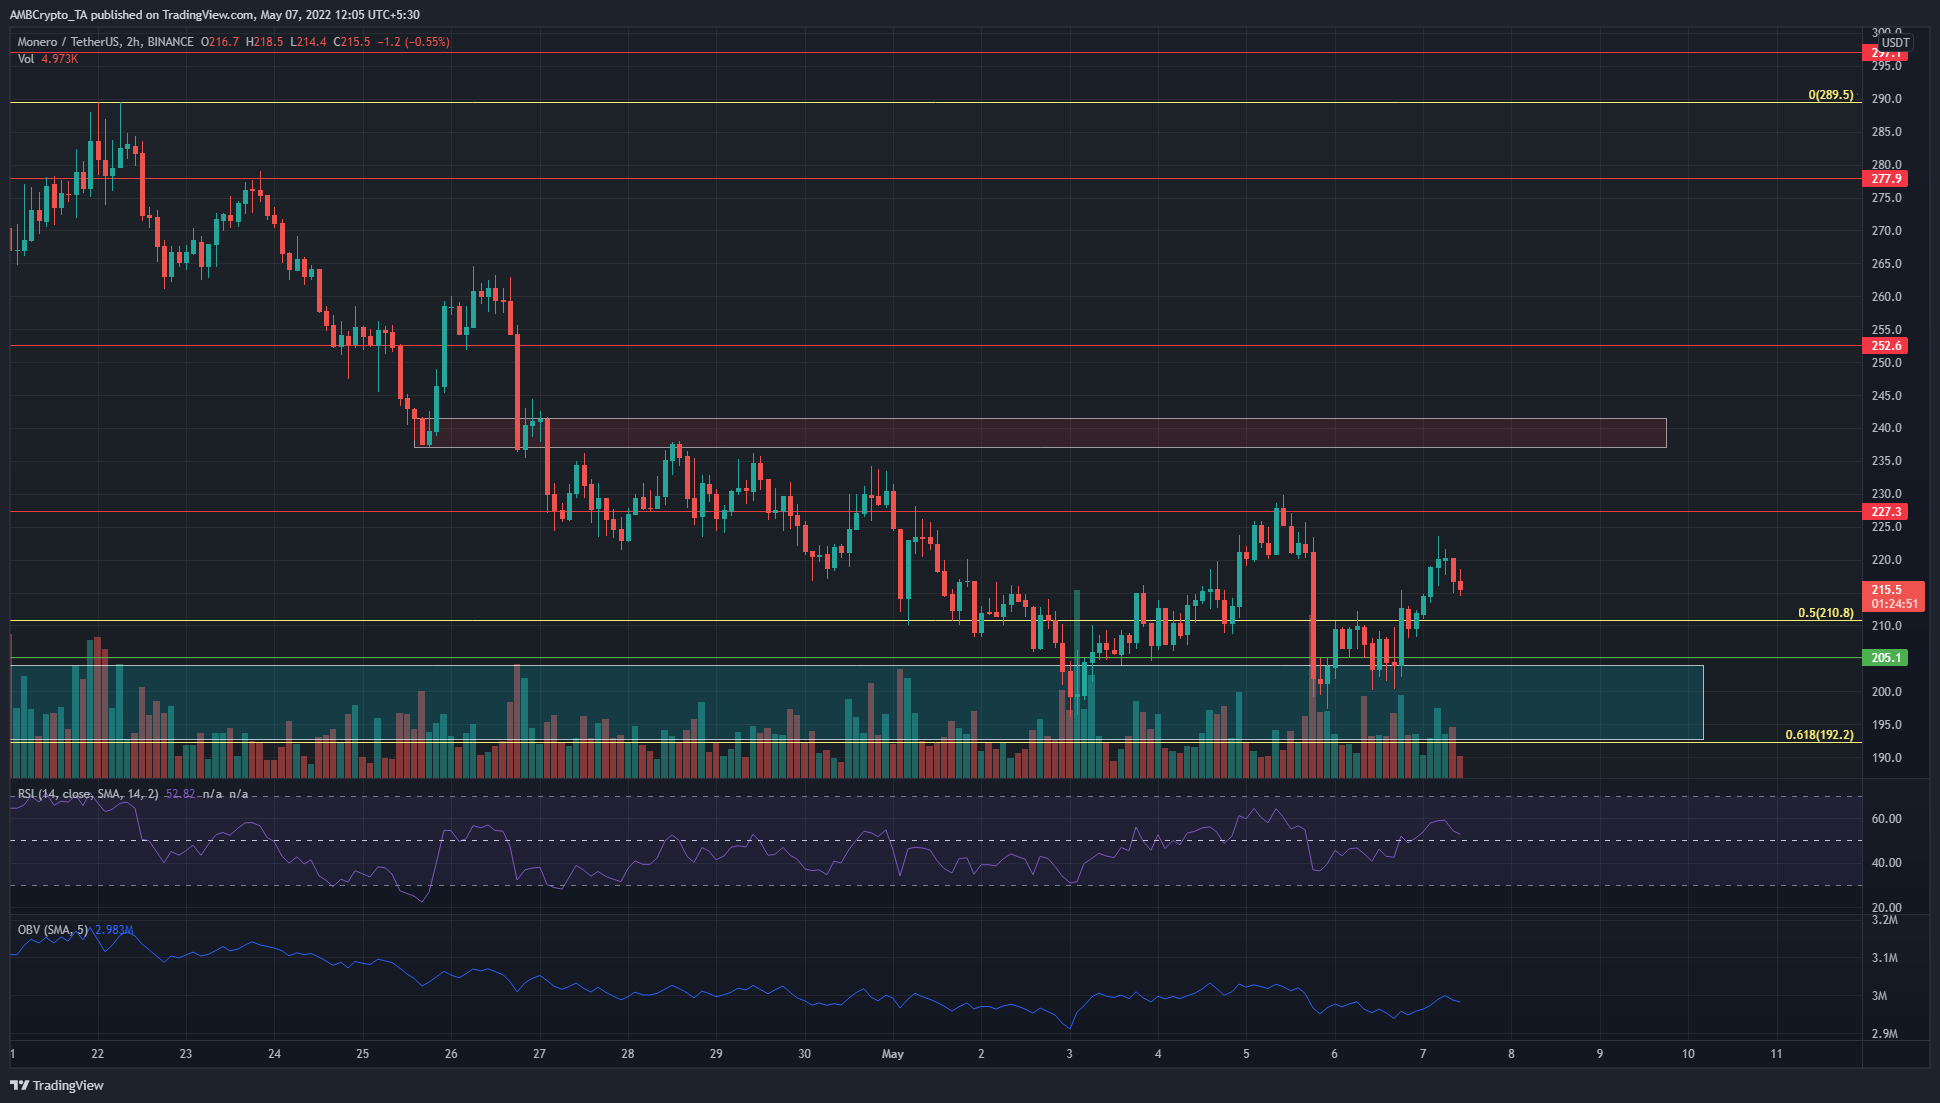This screenshot has height=1103, width=1940.
Task: Select the red 277.9 price level label
Action: tap(1886, 179)
